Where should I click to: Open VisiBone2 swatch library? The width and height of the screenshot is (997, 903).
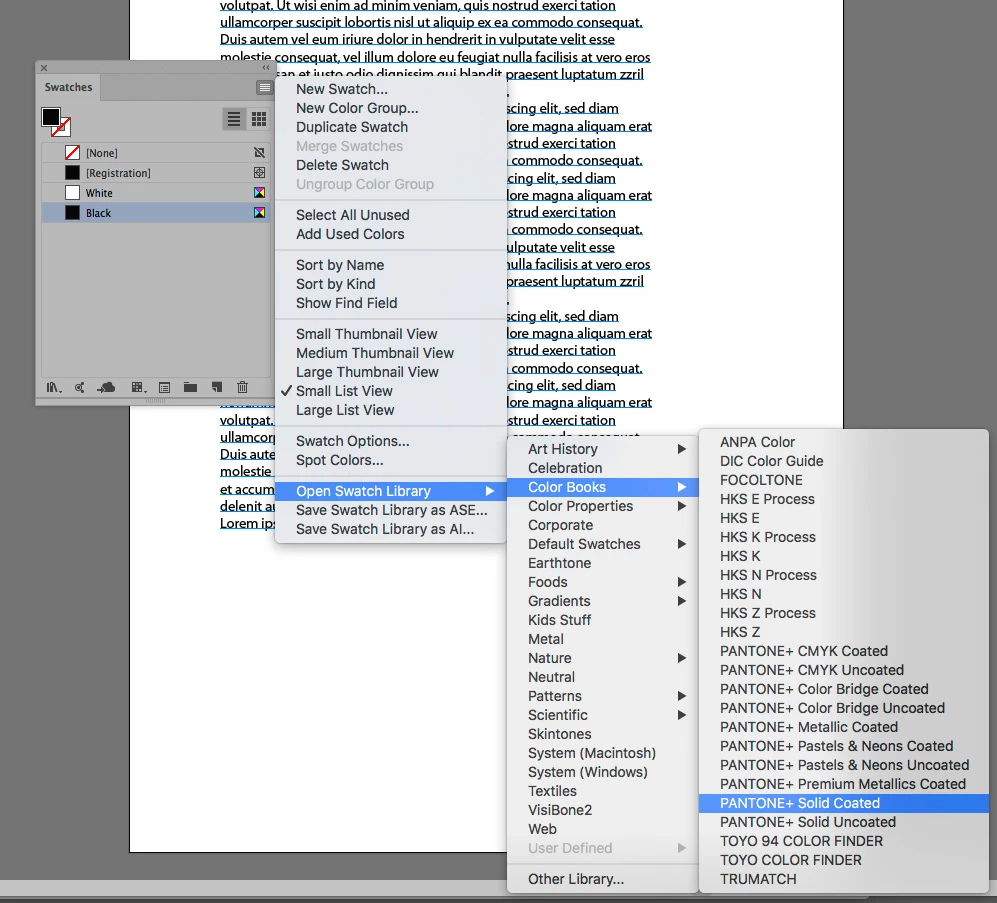click(602, 810)
